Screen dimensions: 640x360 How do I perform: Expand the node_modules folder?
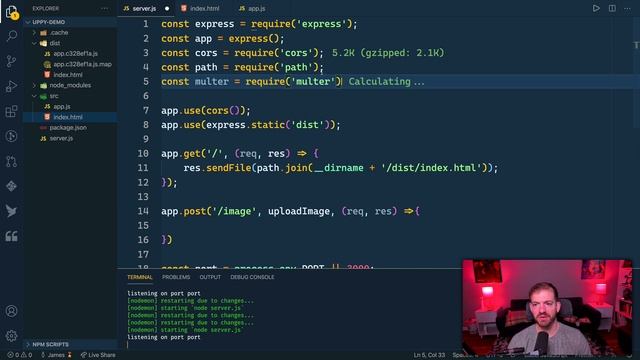pyautogui.click(x=69, y=85)
